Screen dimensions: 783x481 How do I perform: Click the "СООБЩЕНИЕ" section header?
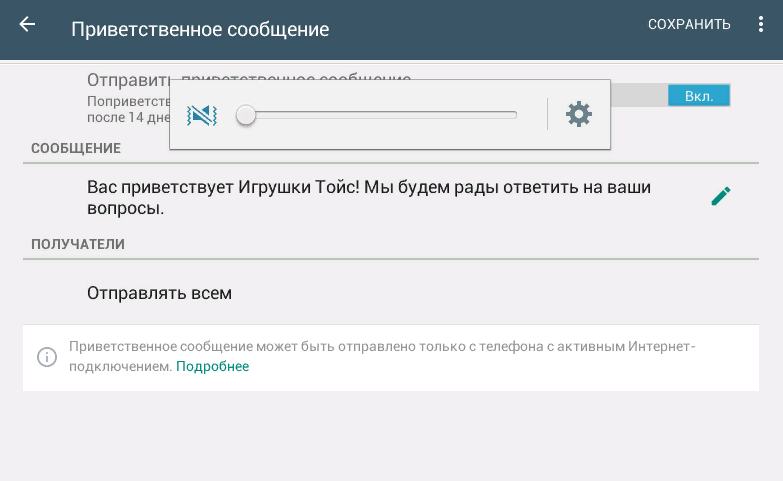[76, 148]
